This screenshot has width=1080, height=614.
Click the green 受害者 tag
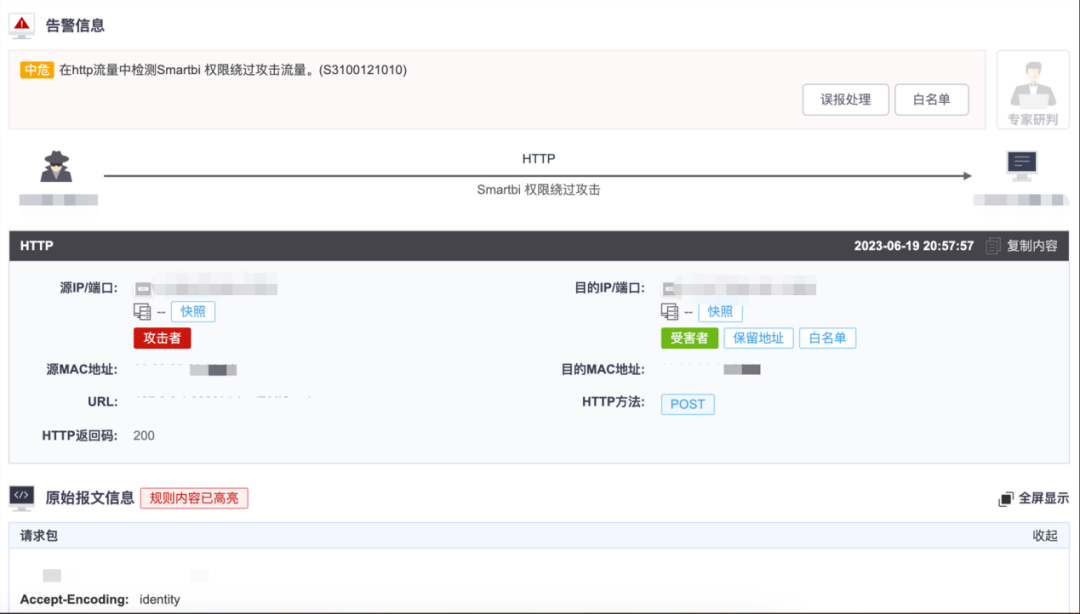[689, 338]
